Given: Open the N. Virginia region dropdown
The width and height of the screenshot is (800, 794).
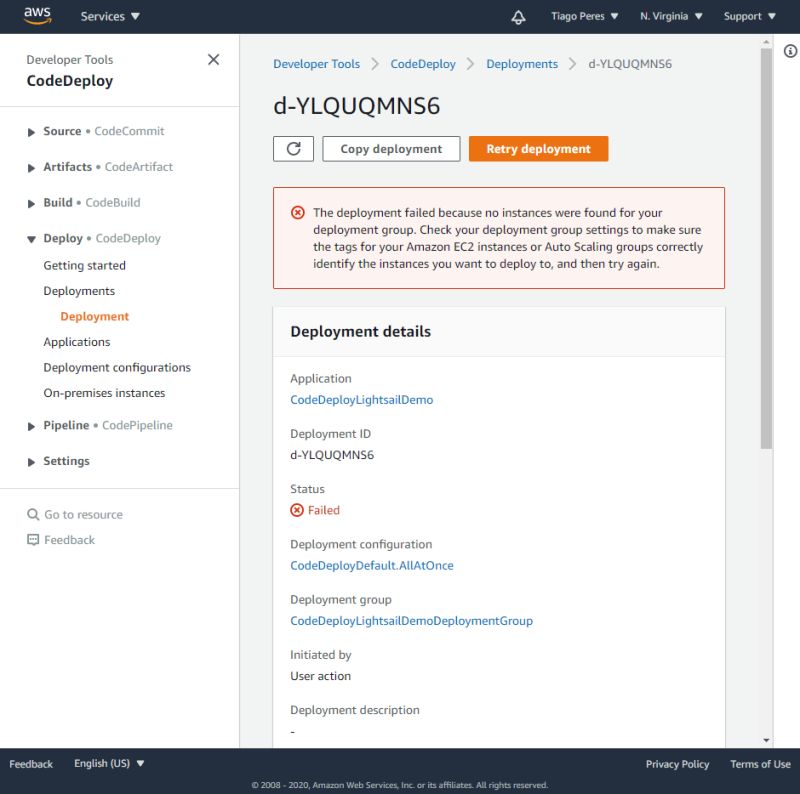Looking at the screenshot, I should tap(665, 16).
